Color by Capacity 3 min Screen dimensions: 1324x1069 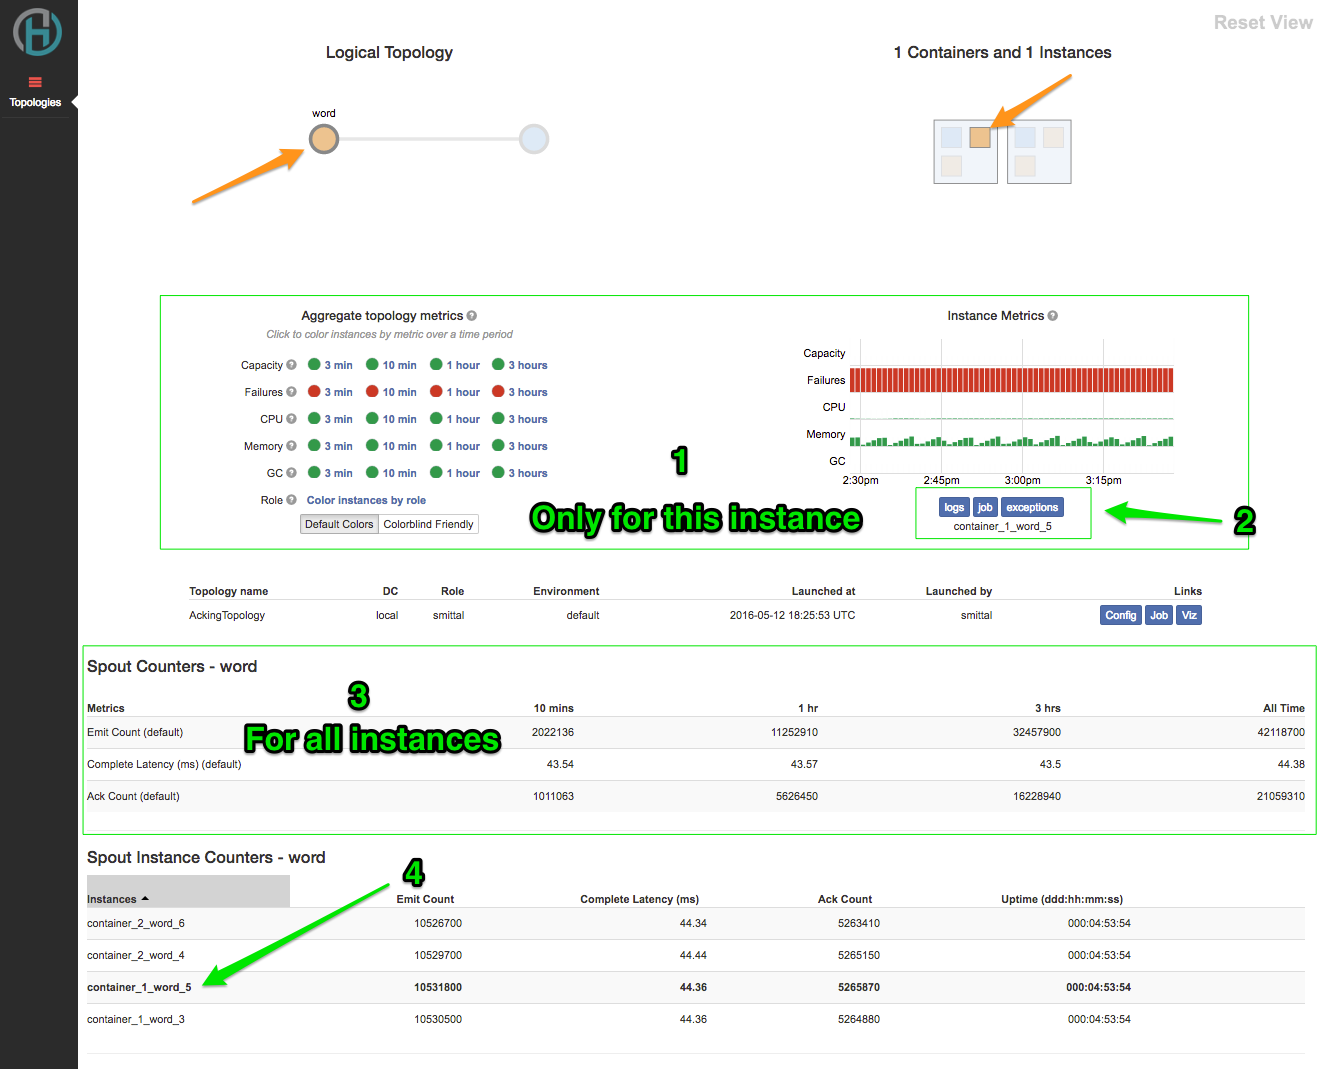click(x=330, y=365)
